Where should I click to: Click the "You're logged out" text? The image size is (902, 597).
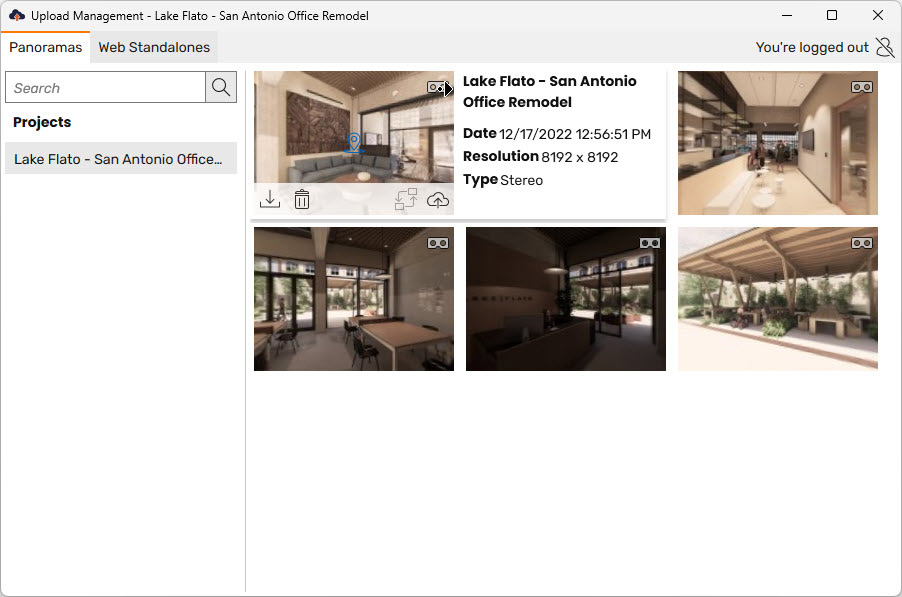(x=812, y=47)
